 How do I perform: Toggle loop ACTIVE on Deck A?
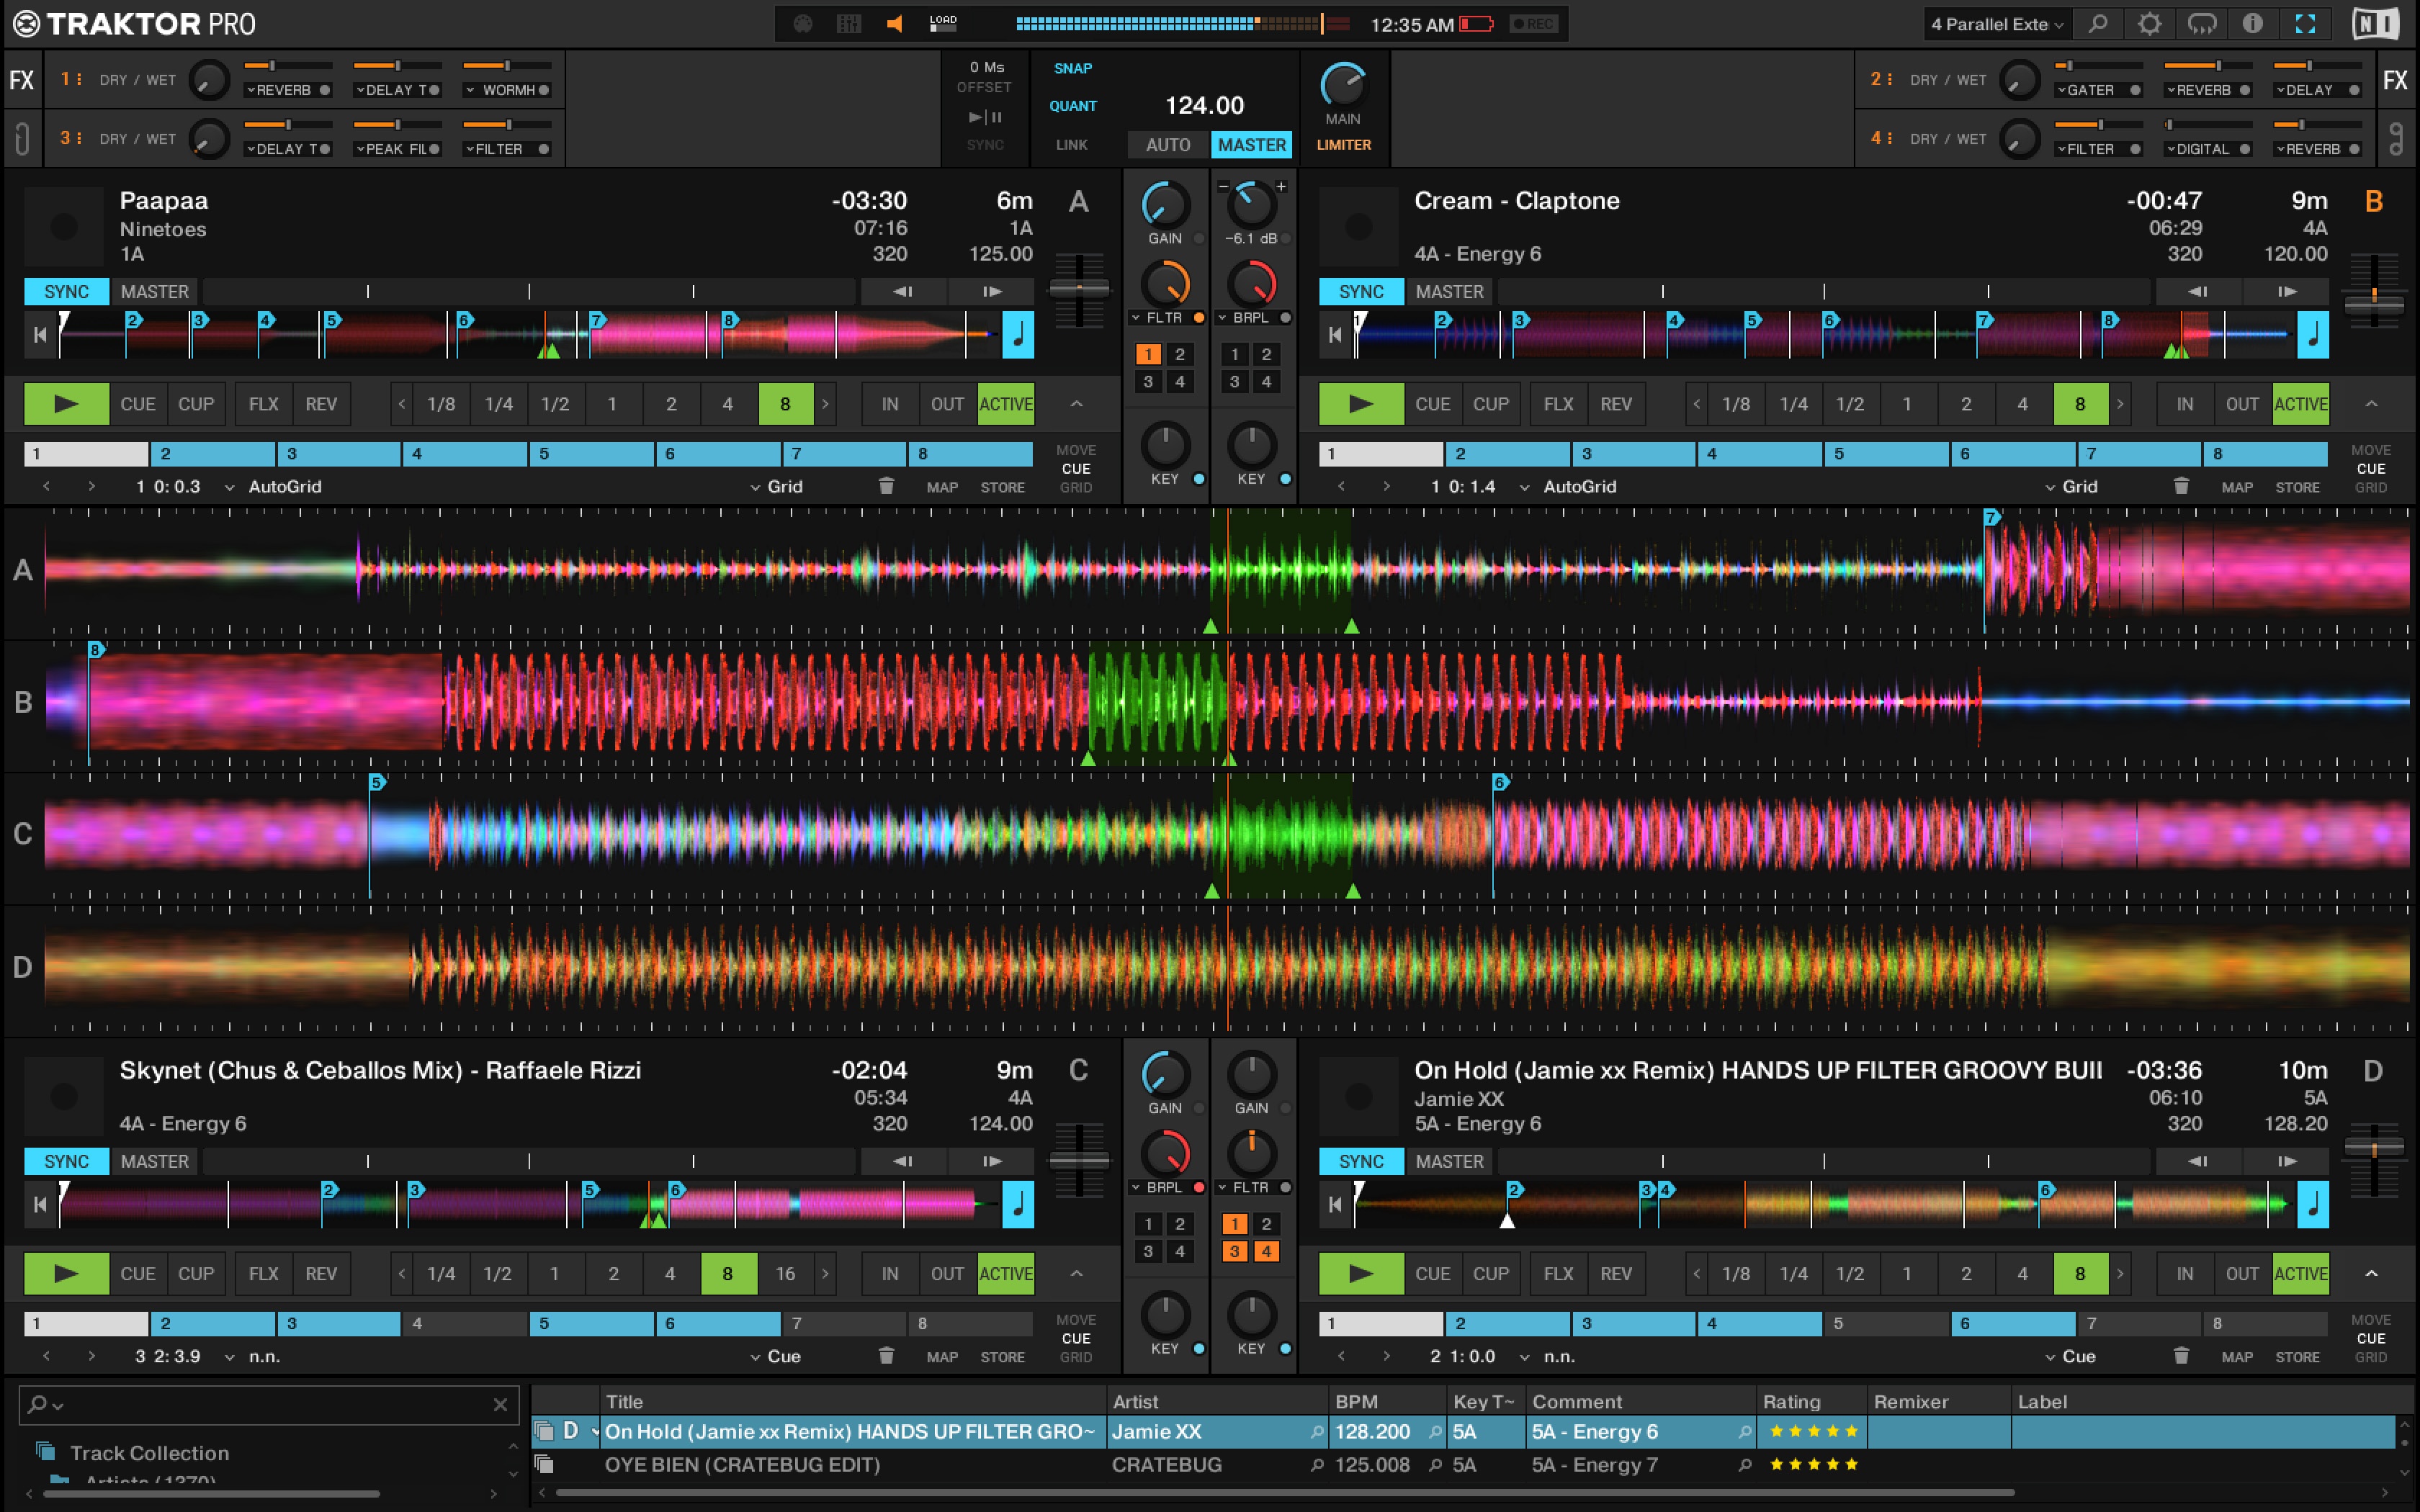pos(1006,404)
